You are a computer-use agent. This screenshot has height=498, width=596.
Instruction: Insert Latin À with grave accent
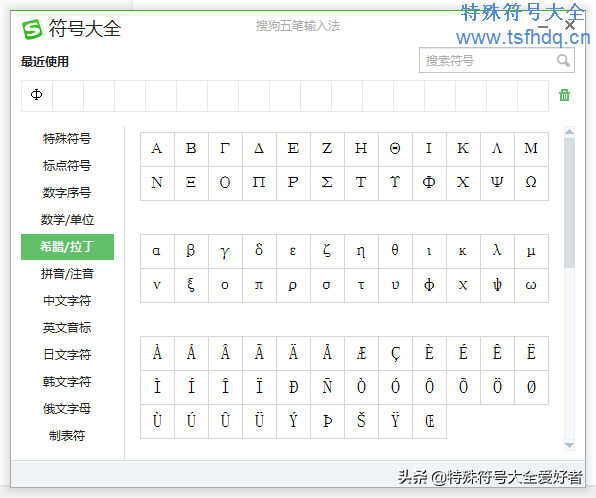point(157,353)
